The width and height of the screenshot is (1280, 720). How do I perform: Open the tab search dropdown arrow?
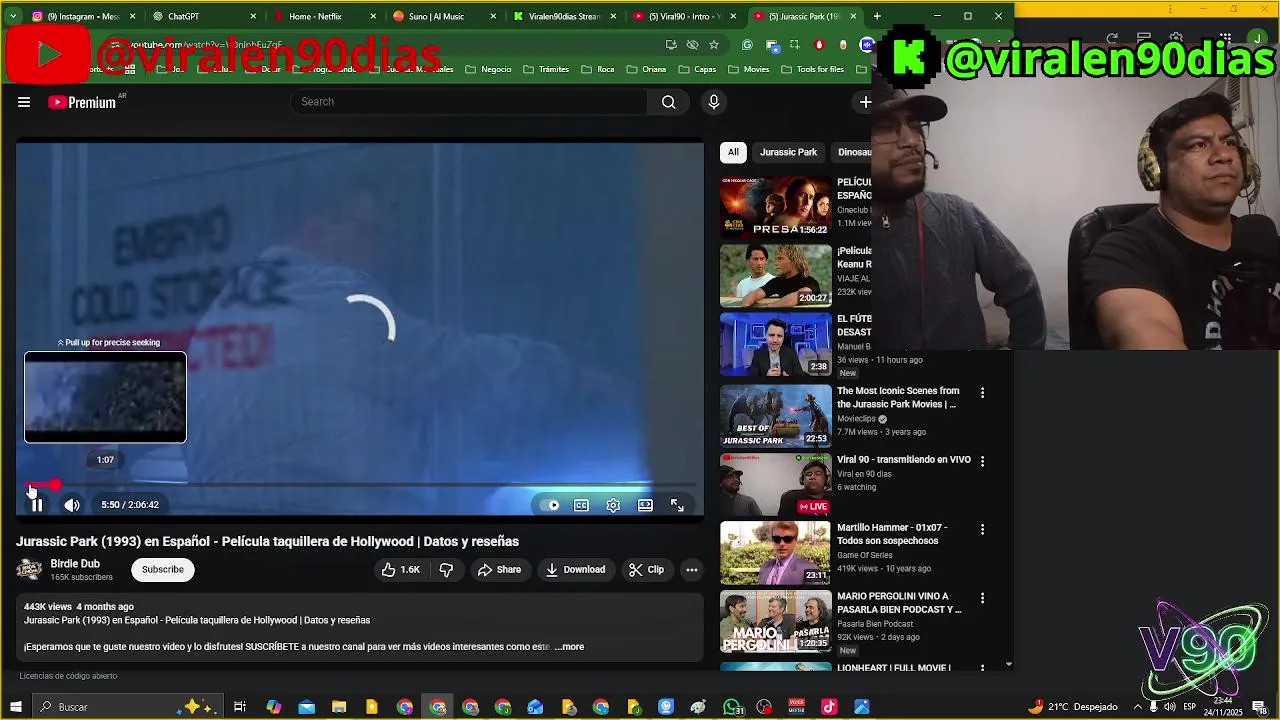point(12,16)
